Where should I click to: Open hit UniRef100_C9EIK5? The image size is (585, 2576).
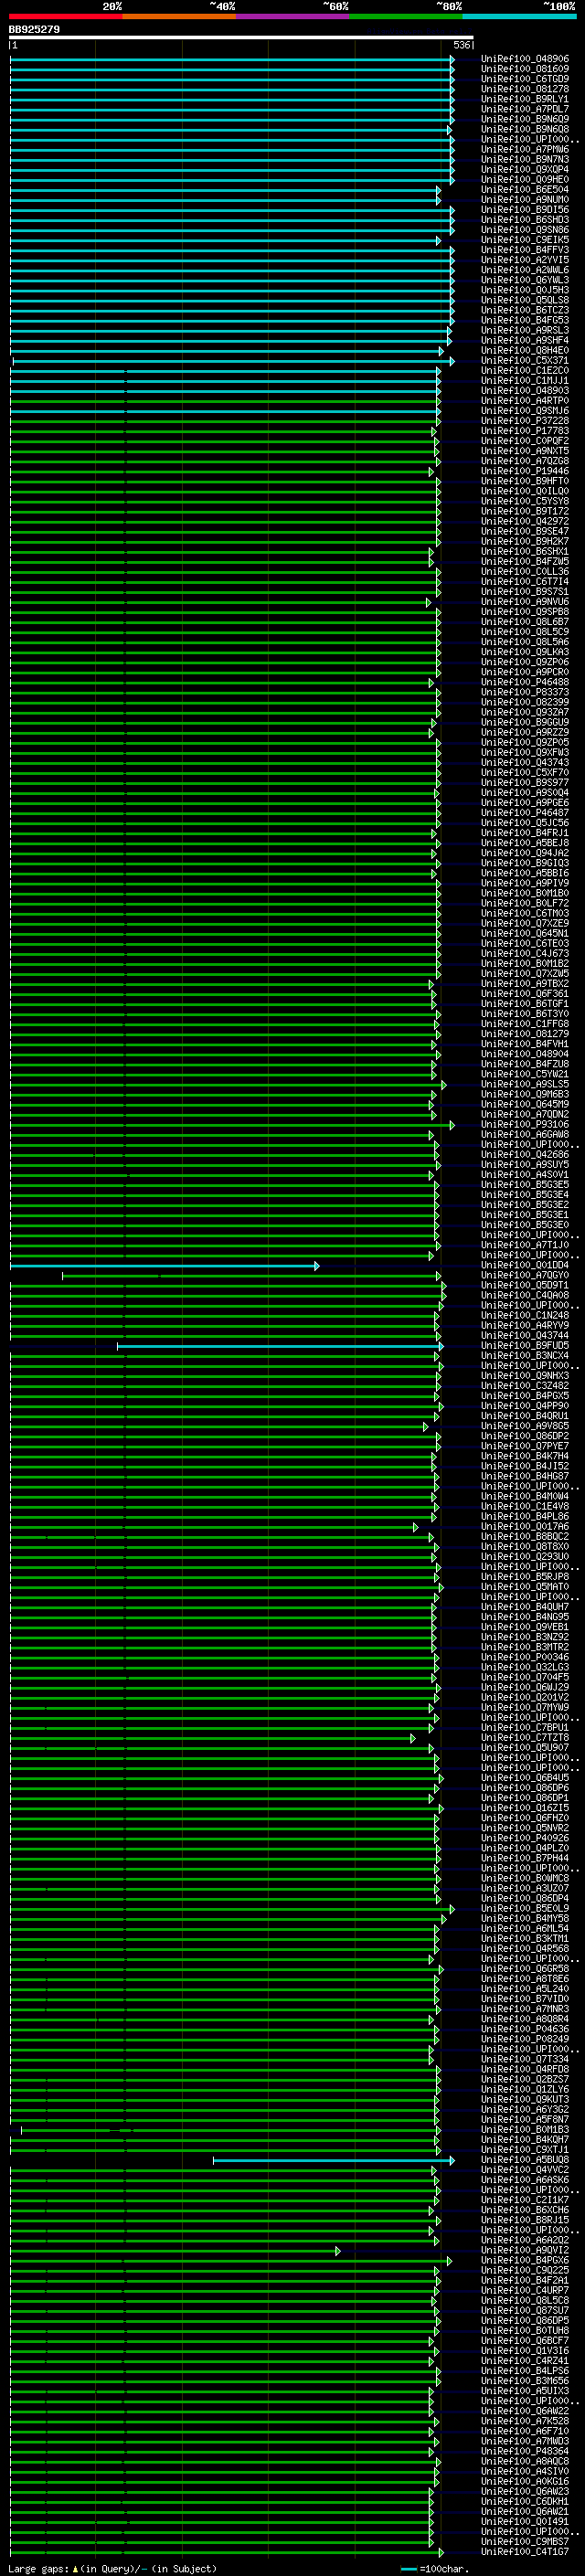tap(525, 240)
